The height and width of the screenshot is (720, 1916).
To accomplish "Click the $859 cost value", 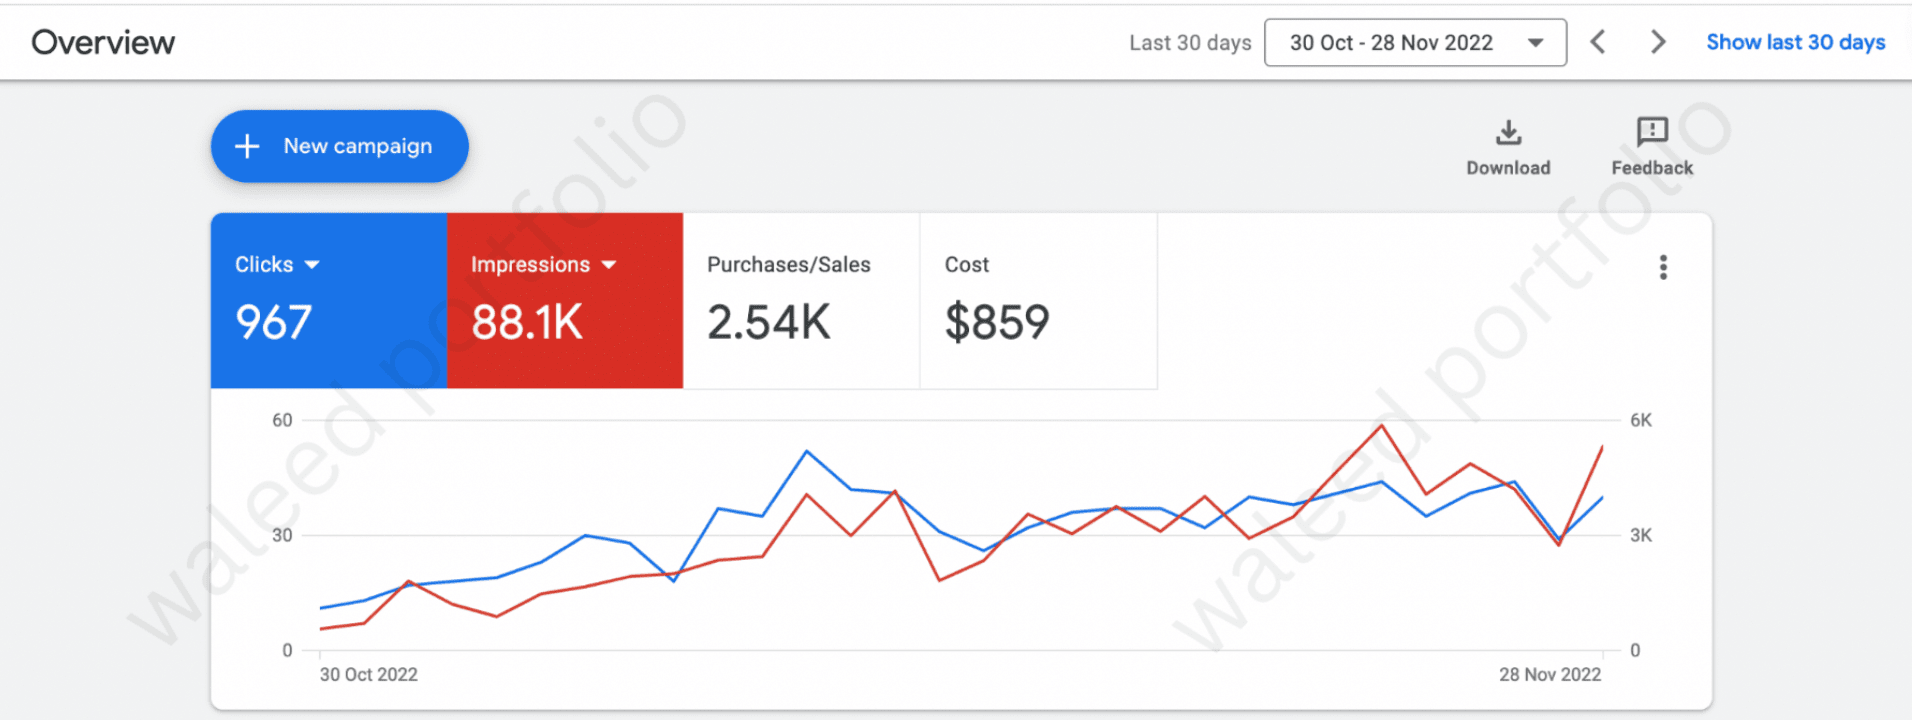I will pos(997,322).
